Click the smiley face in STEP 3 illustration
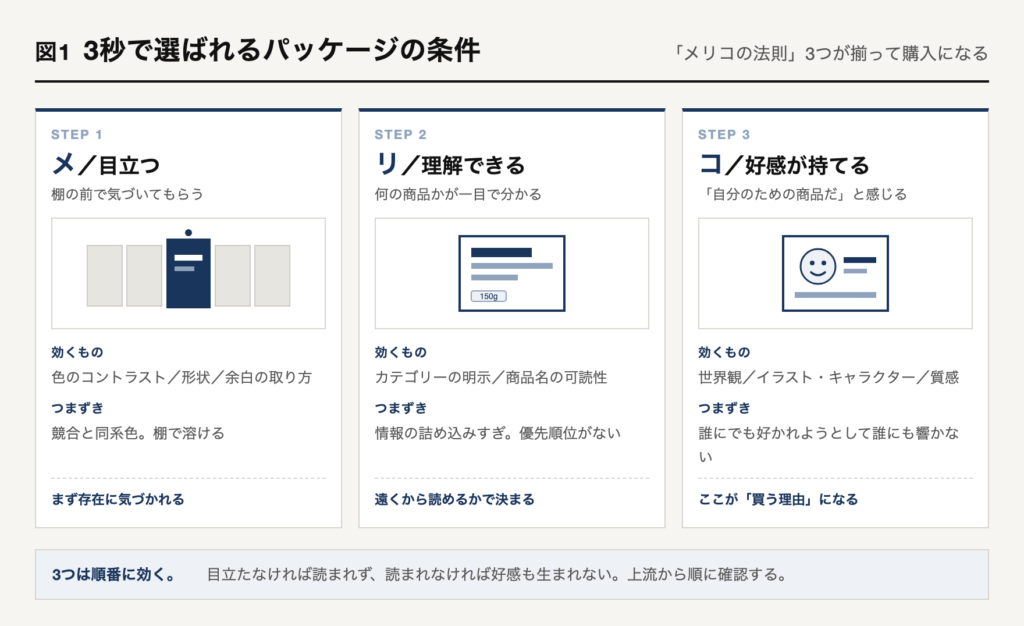 pyautogui.click(x=818, y=266)
